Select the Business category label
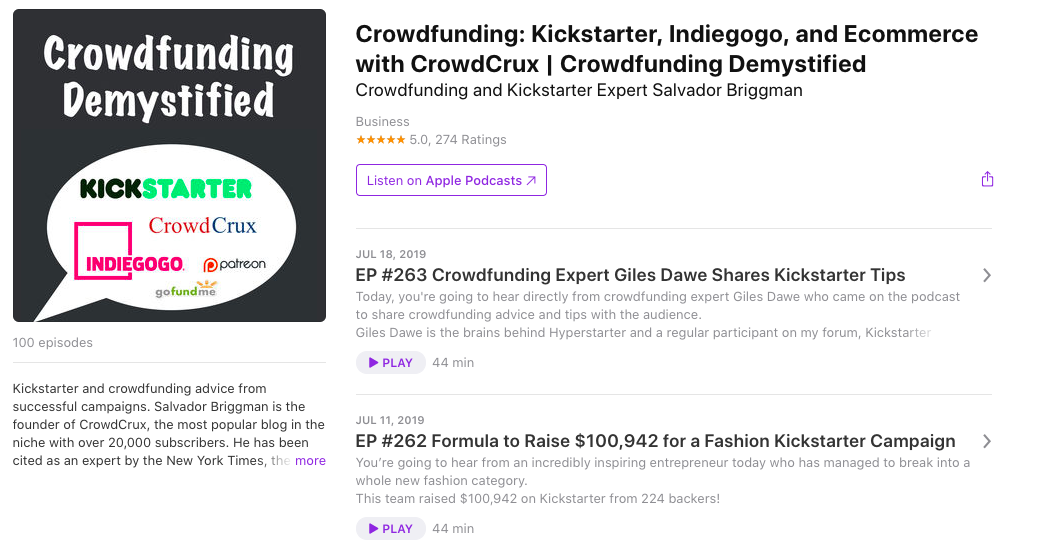 point(382,122)
